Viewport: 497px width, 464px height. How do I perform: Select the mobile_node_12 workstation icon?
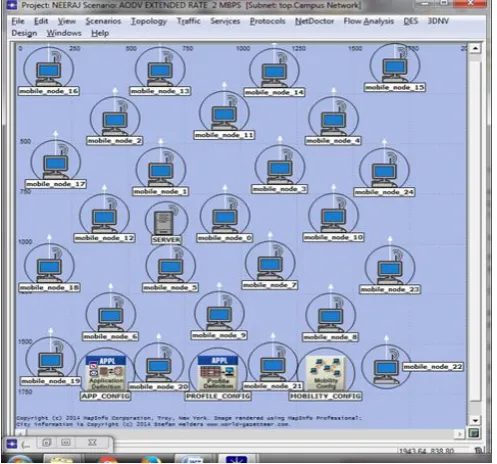point(104,220)
